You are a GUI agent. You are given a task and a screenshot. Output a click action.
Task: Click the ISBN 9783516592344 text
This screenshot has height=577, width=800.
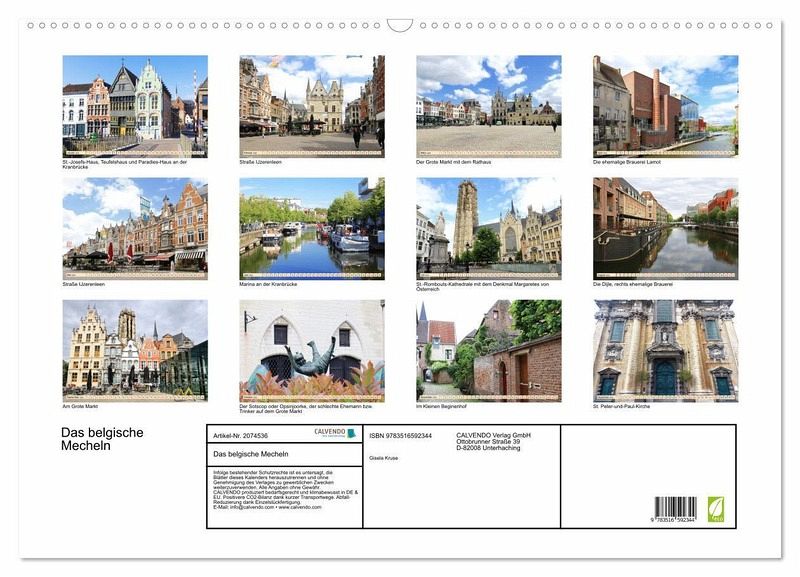coord(400,436)
